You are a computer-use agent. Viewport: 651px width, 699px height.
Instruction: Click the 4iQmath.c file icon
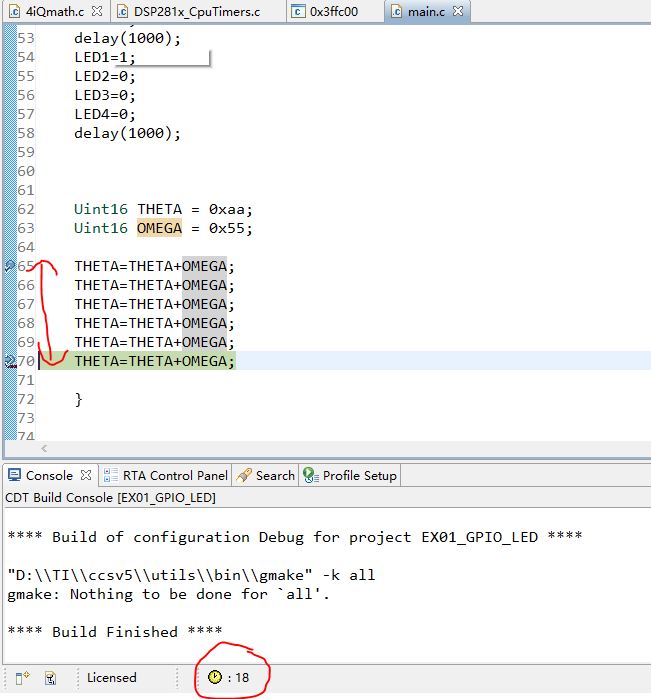[x=14, y=11]
